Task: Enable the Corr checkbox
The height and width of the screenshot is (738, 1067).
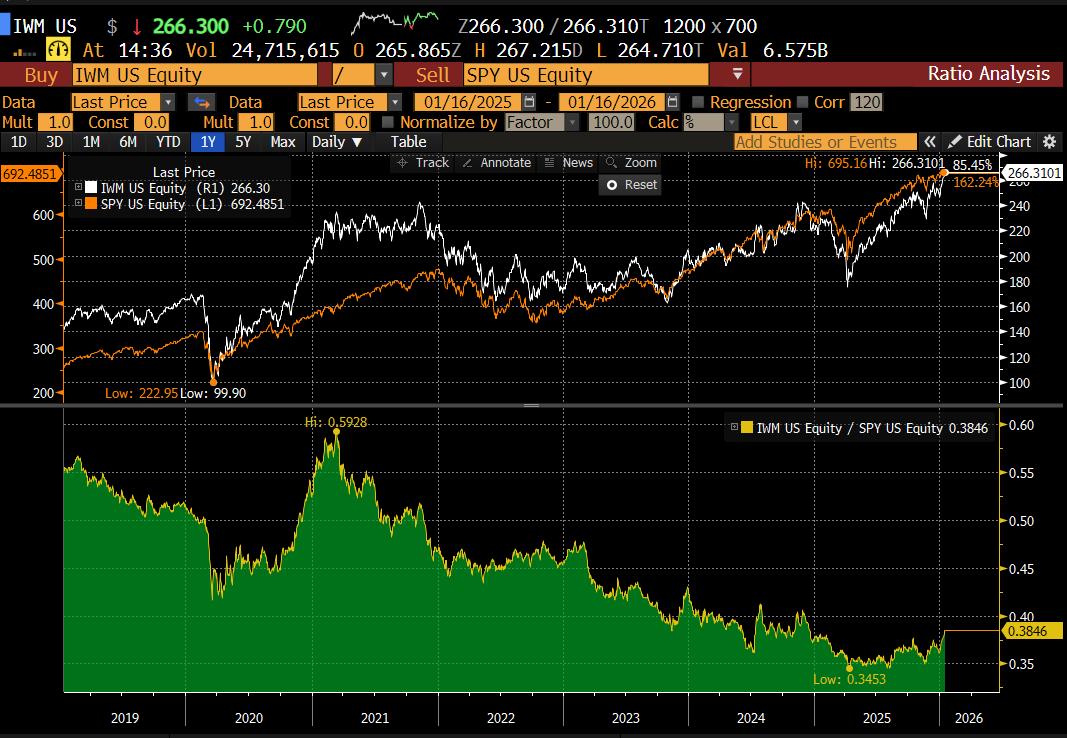Action: click(x=802, y=102)
